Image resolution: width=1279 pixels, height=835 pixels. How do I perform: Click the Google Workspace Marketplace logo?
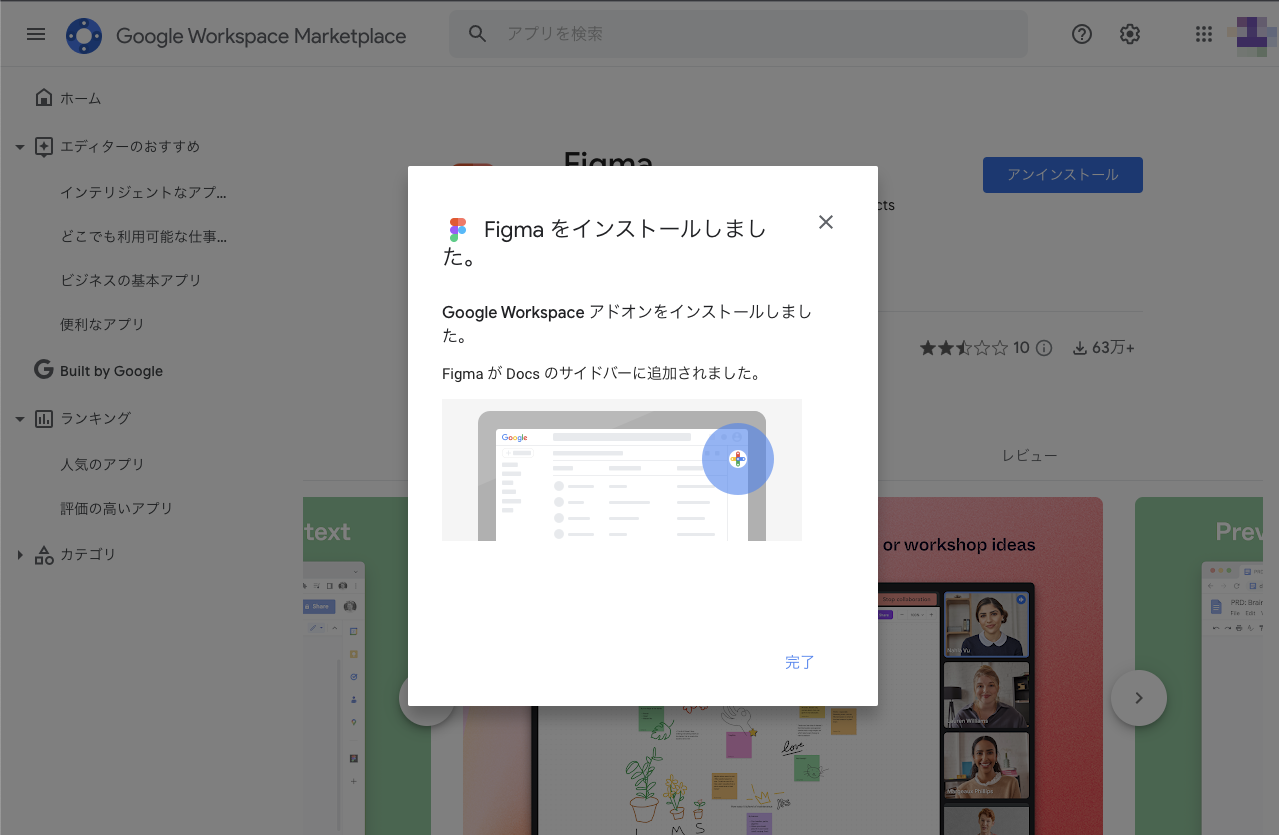(84, 34)
